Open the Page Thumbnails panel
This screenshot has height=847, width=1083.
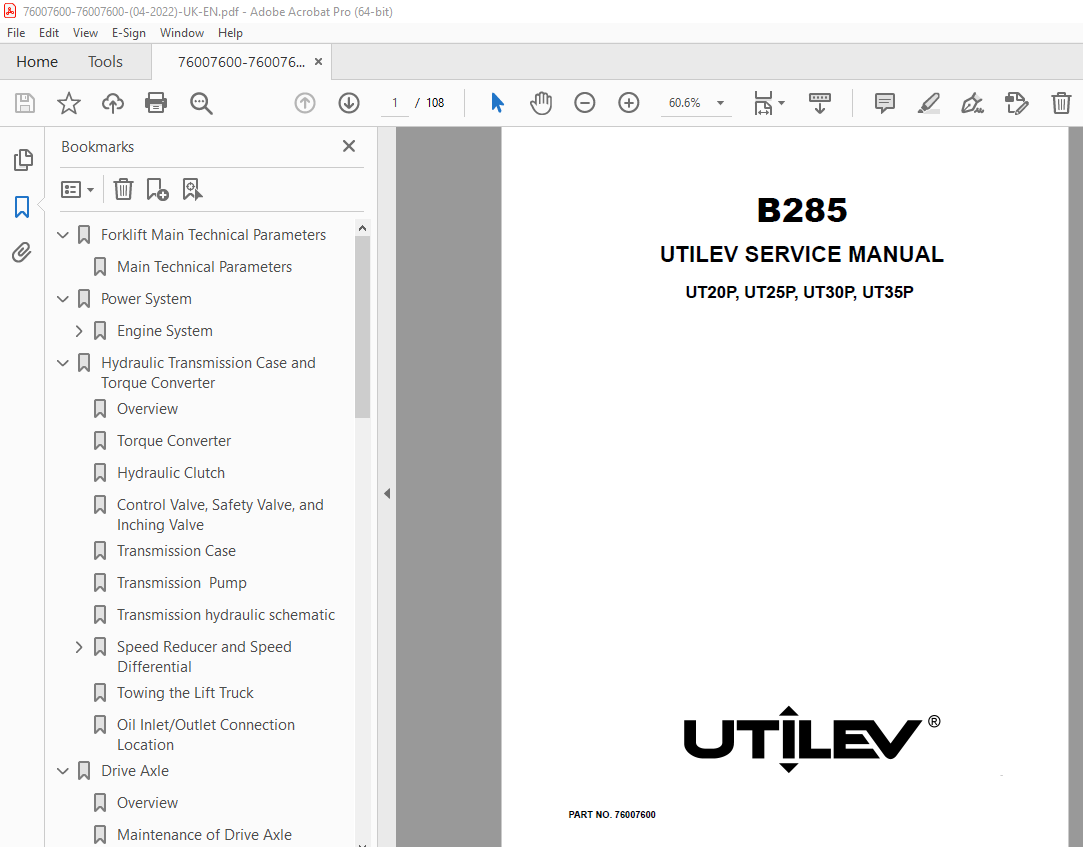(23, 160)
